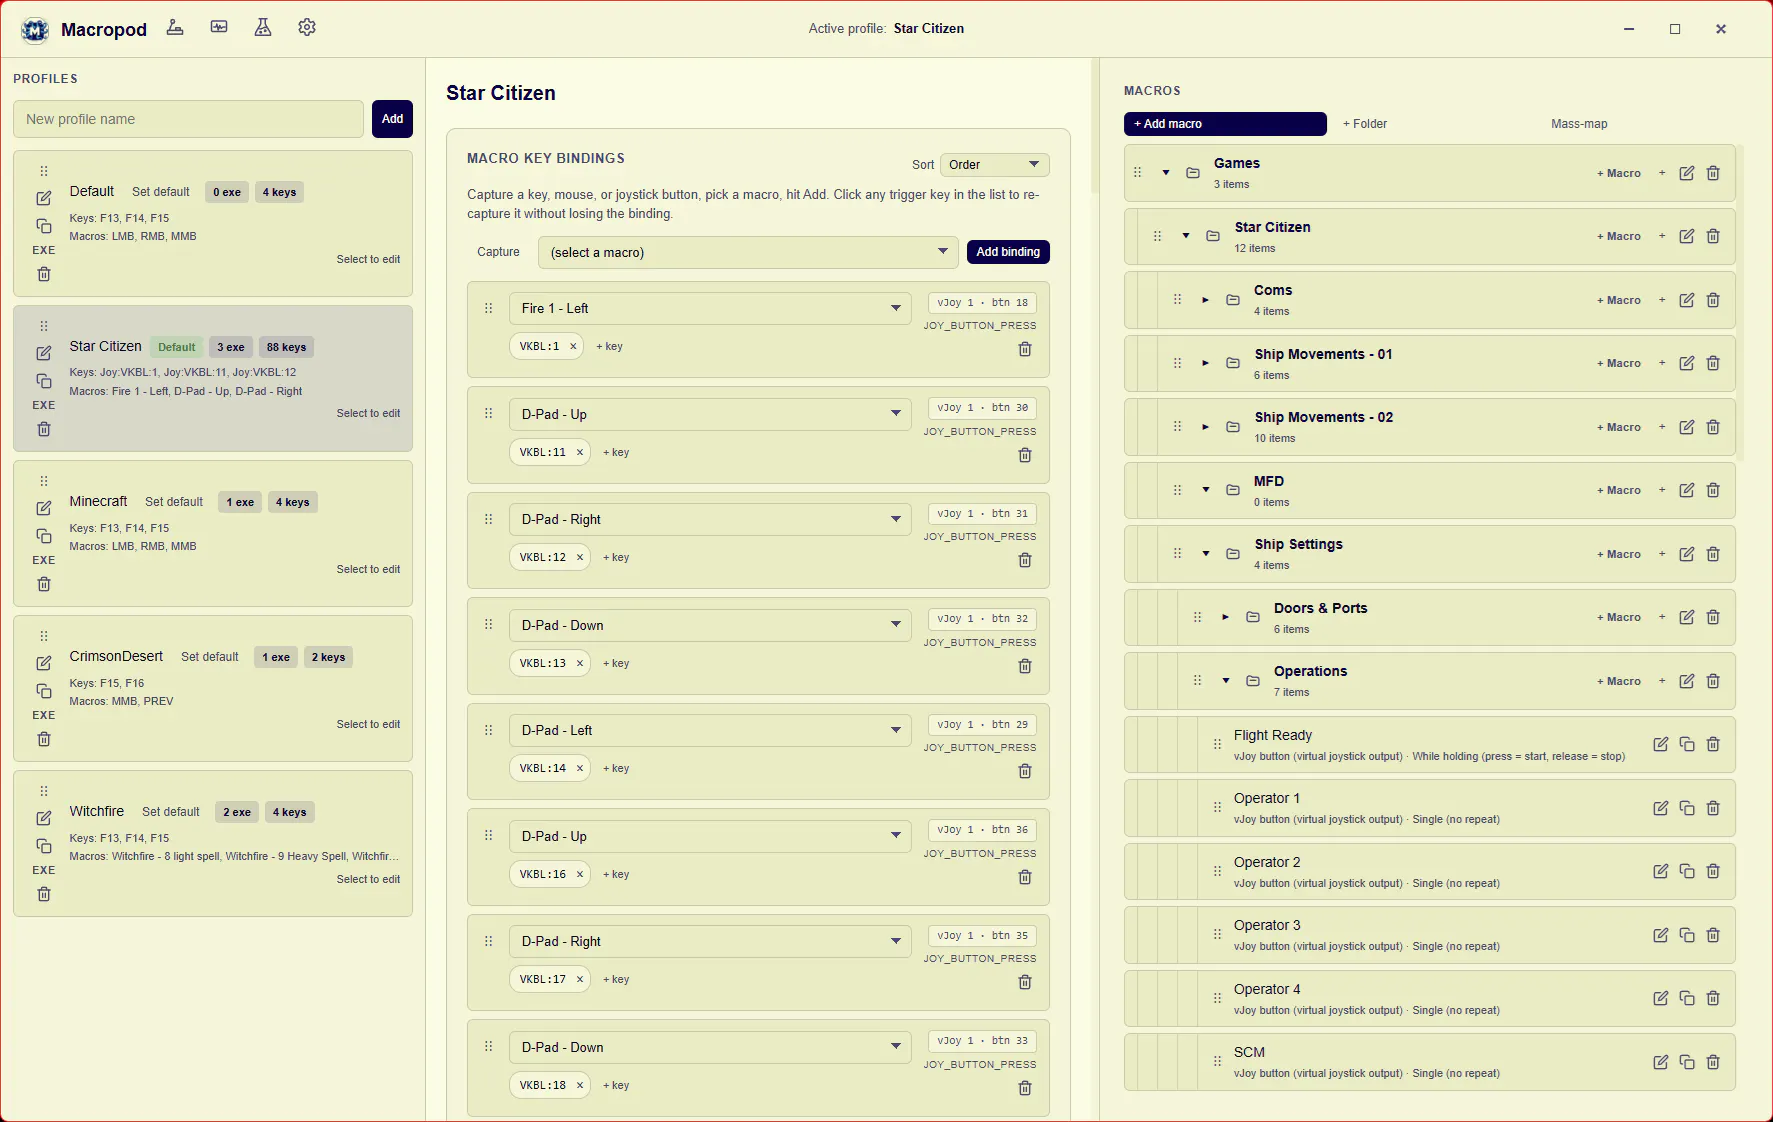Delete the Fire 1 - Left binding
This screenshot has height=1122, width=1773.
1025,349
